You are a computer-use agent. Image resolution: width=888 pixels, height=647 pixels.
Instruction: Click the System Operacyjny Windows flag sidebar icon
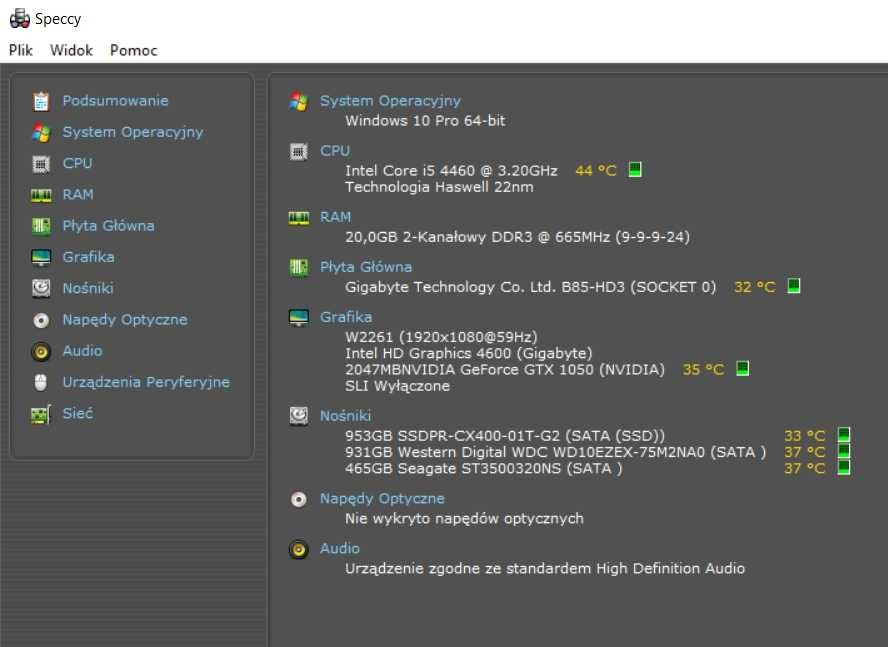coord(41,133)
